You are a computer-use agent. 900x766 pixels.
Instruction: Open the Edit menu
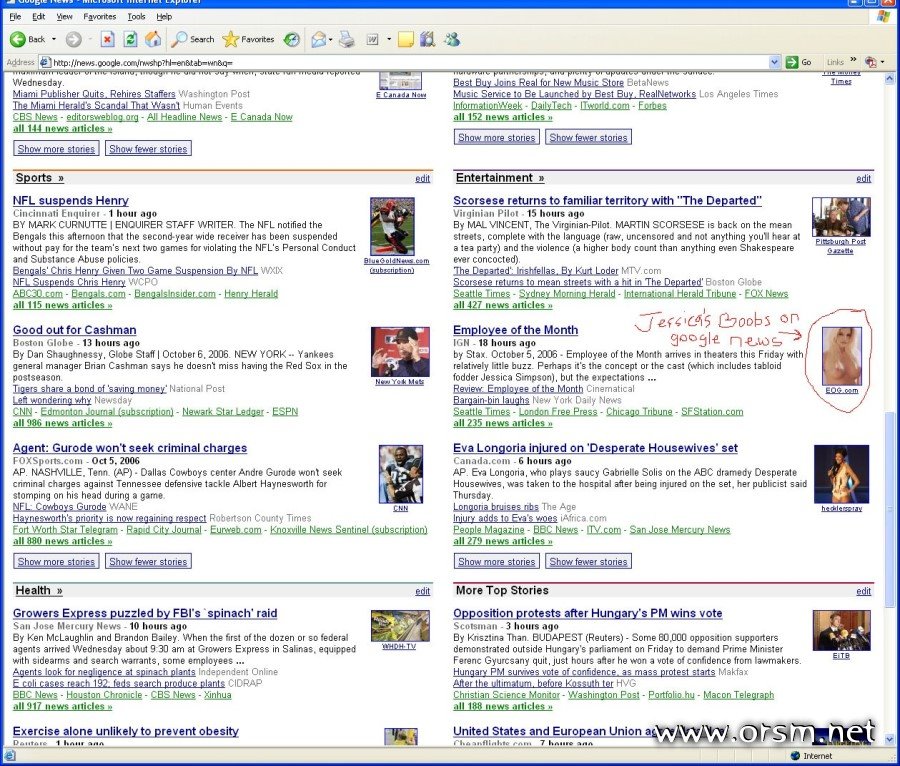[38, 17]
